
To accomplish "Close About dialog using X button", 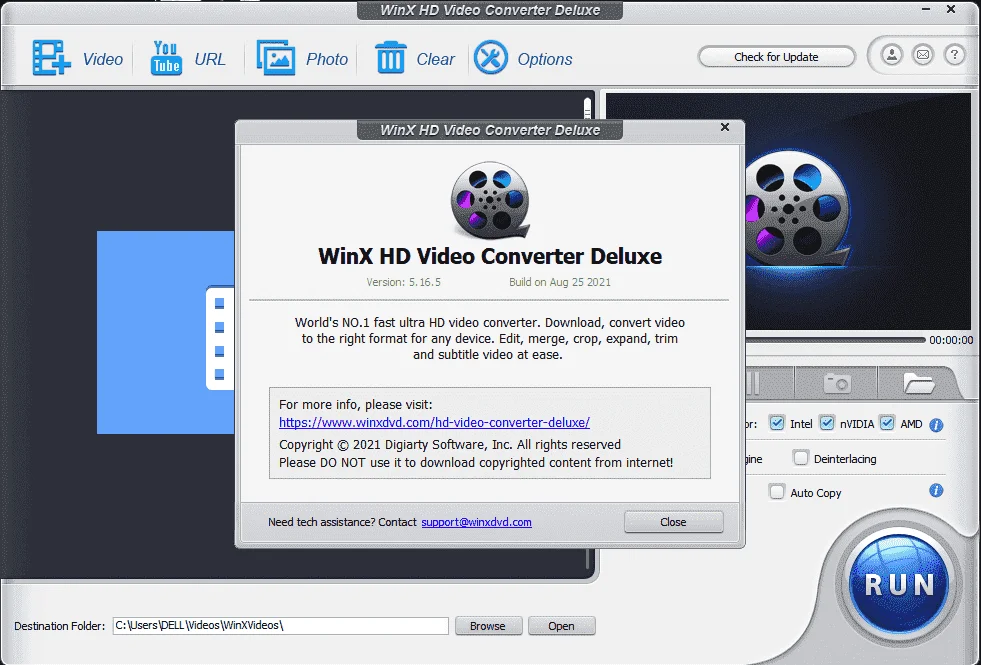I will tap(724, 127).
